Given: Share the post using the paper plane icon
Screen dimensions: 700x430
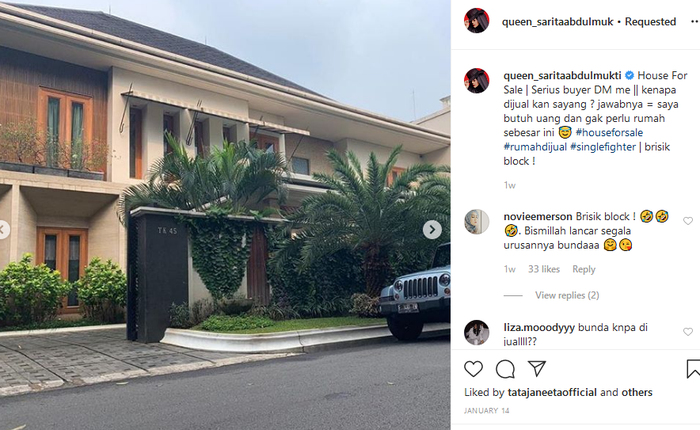Looking at the screenshot, I should 537,368.
